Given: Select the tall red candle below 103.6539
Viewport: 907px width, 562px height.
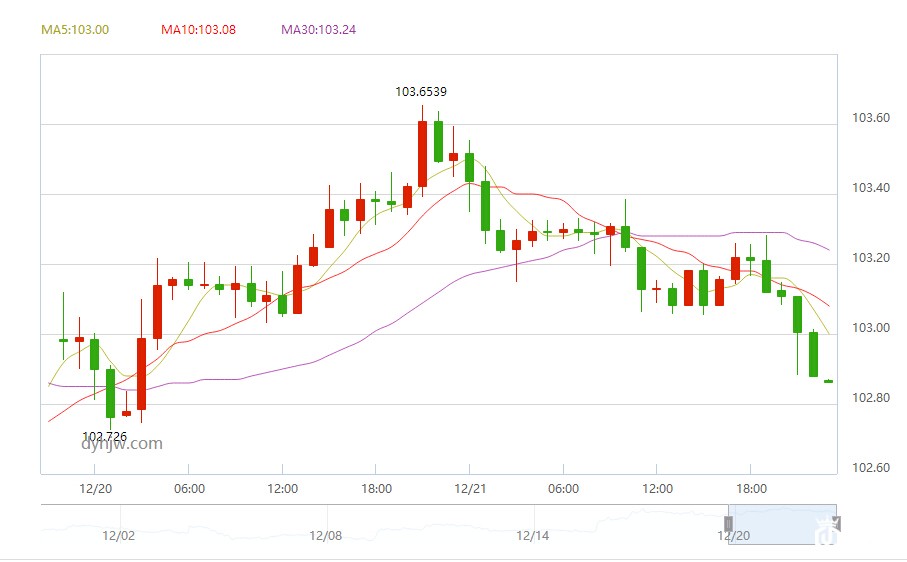Looking at the screenshot, I should [422, 153].
